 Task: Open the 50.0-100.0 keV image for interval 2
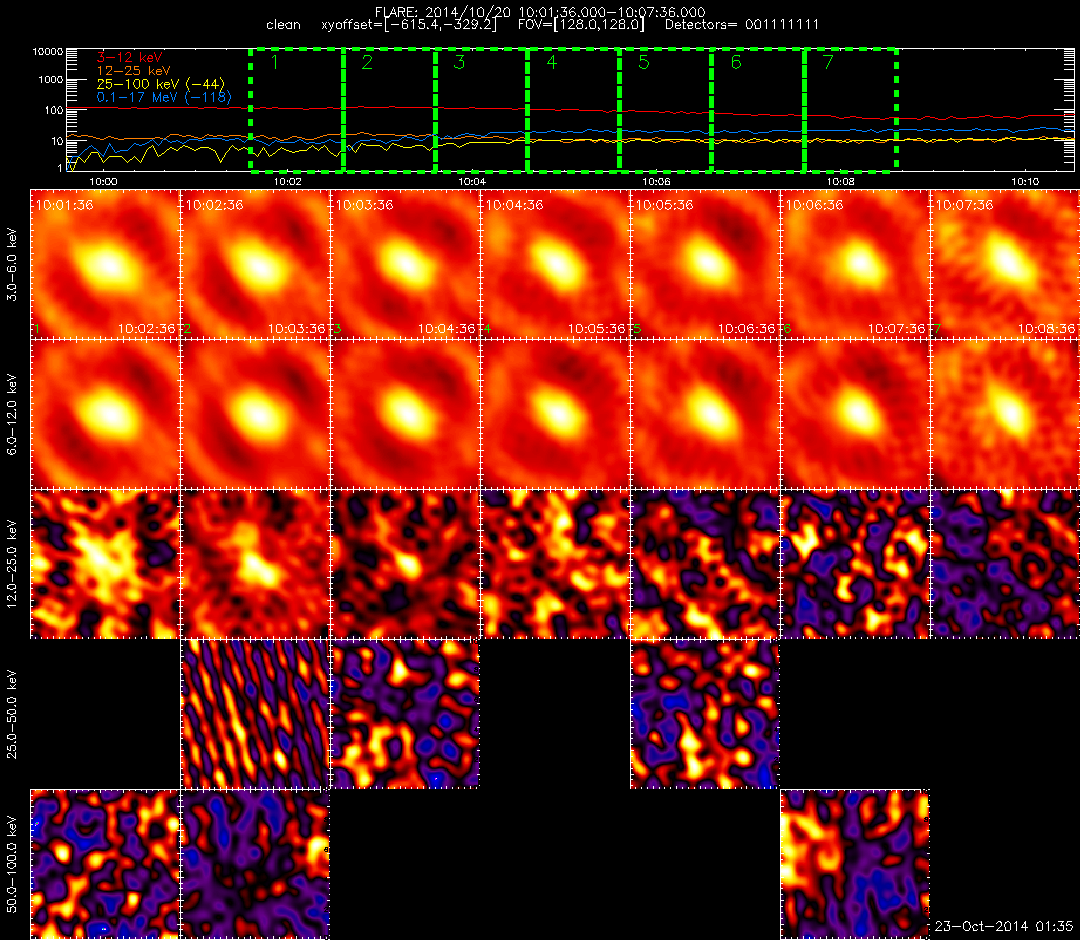[256, 864]
